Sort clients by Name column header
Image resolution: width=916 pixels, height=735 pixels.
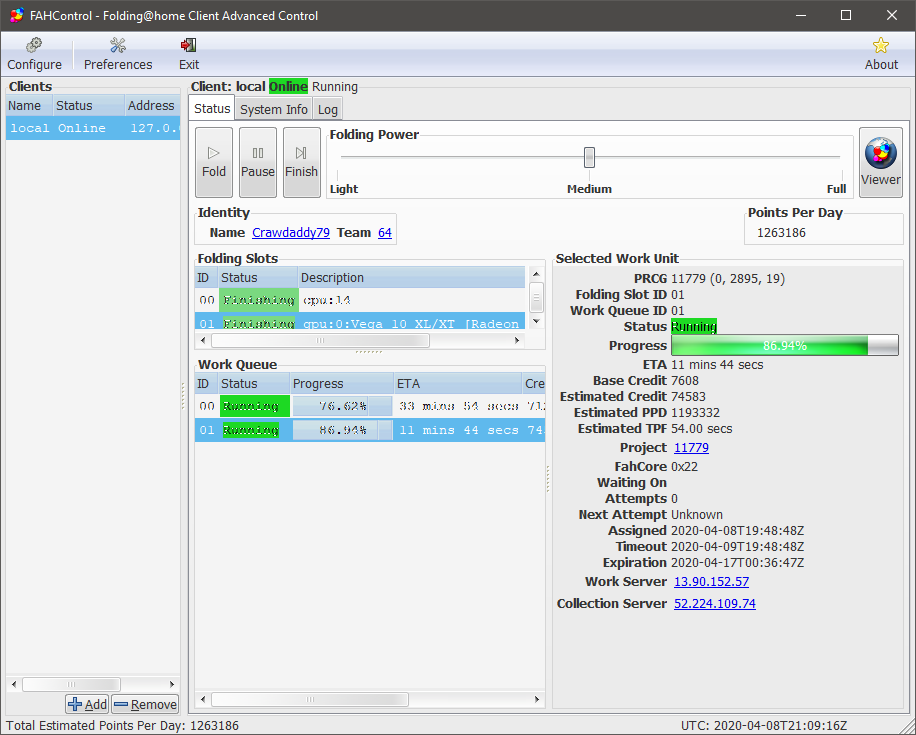point(29,106)
